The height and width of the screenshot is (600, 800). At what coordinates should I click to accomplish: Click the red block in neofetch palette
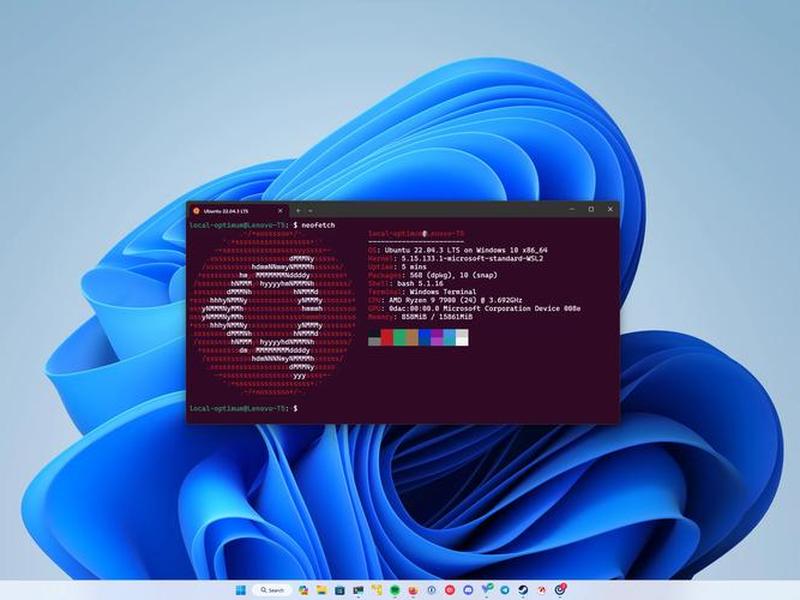387,337
